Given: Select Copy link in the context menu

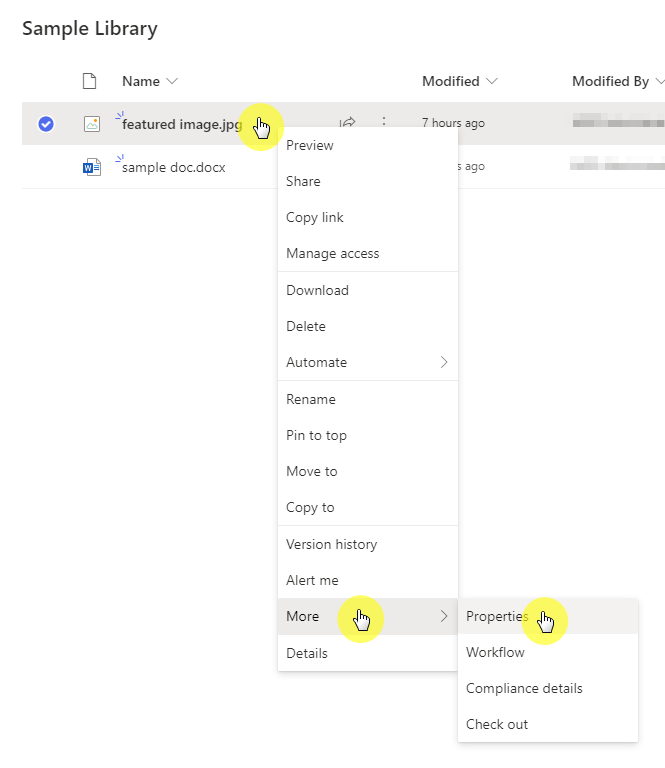Looking at the screenshot, I should pyautogui.click(x=368, y=217).
